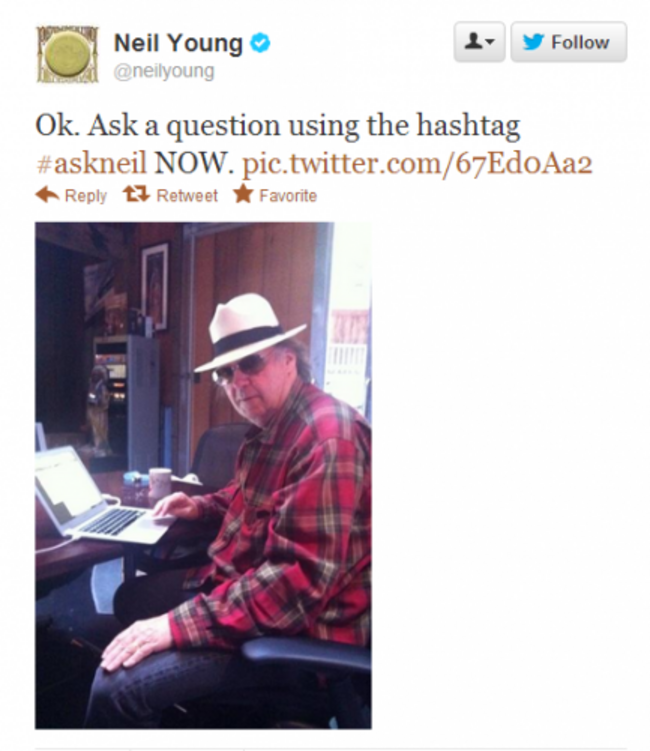Click the white hat in the photo
The width and height of the screenshot is (650, 751).
[x=248, y=332]
